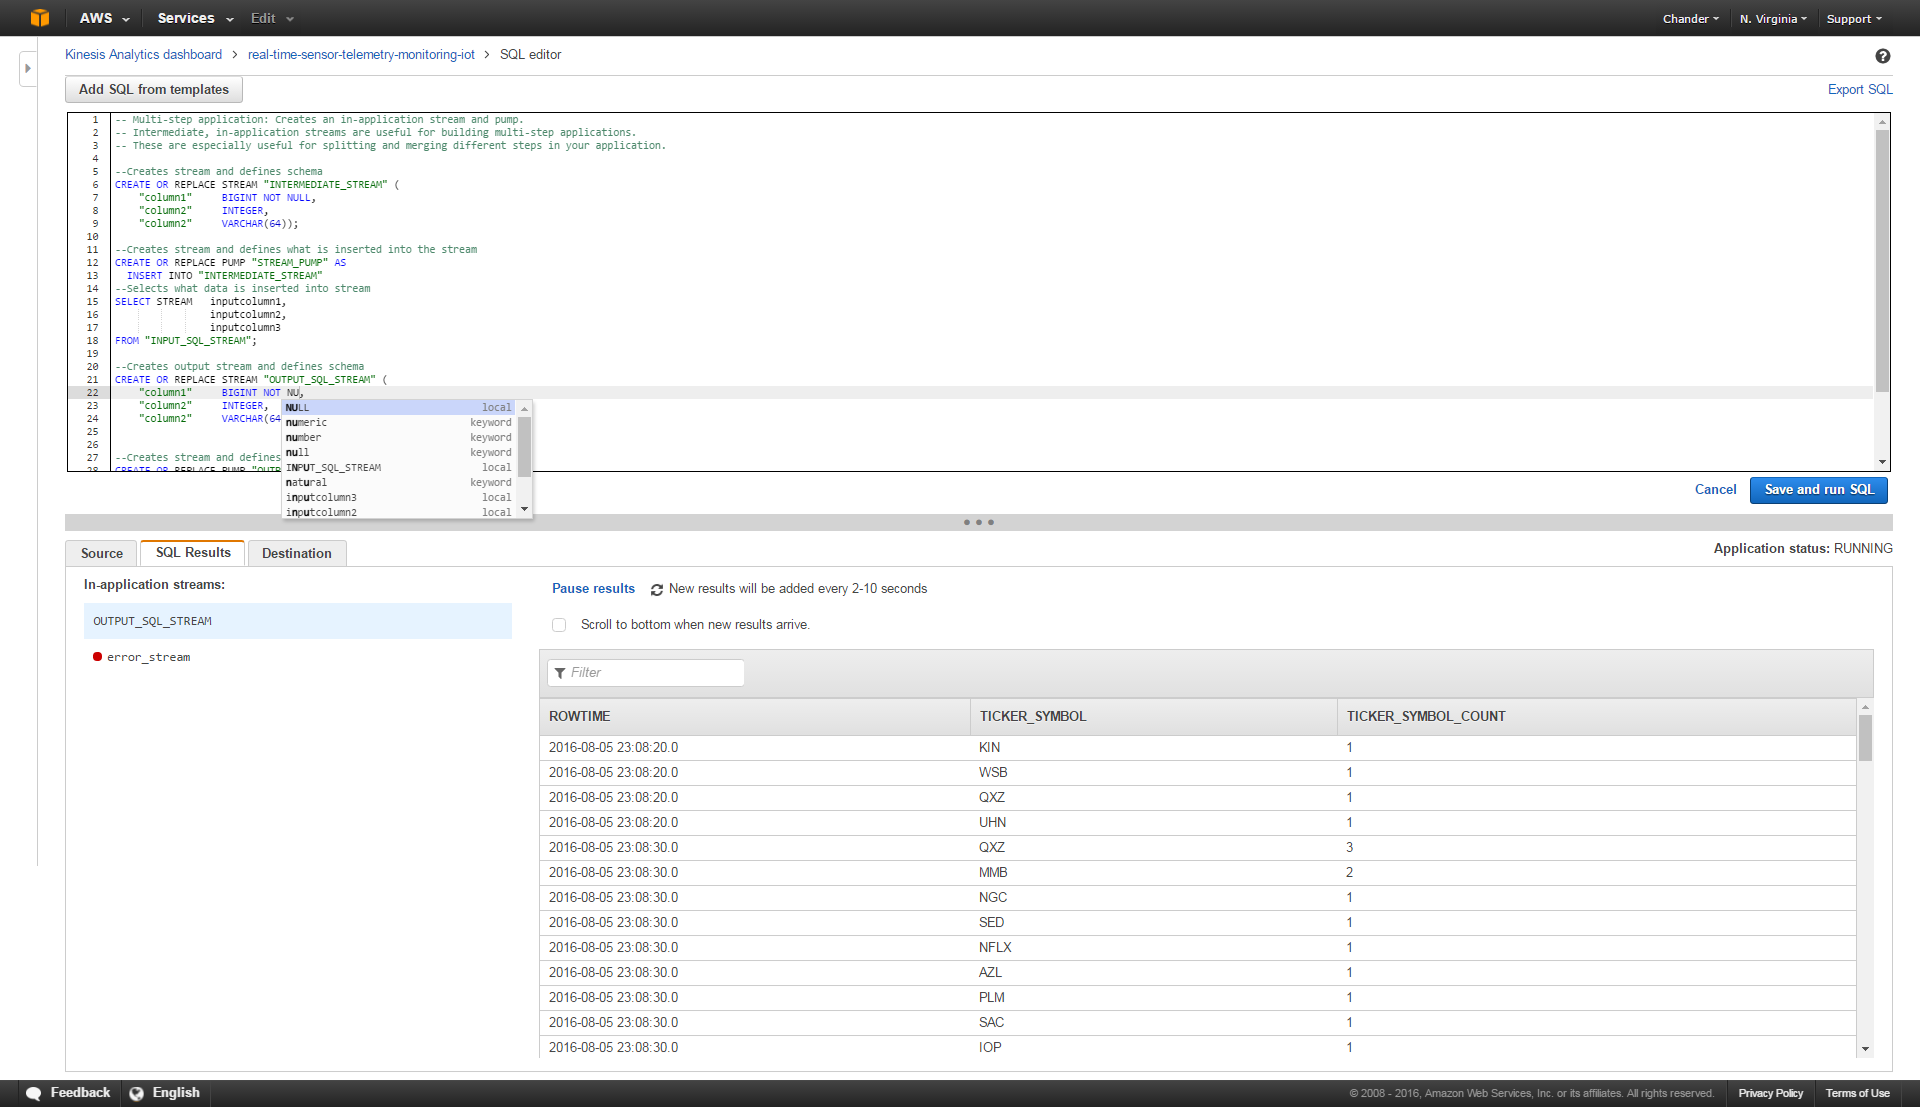
Task: Click Save and run SQL
Action: (x=1818, y=490)
